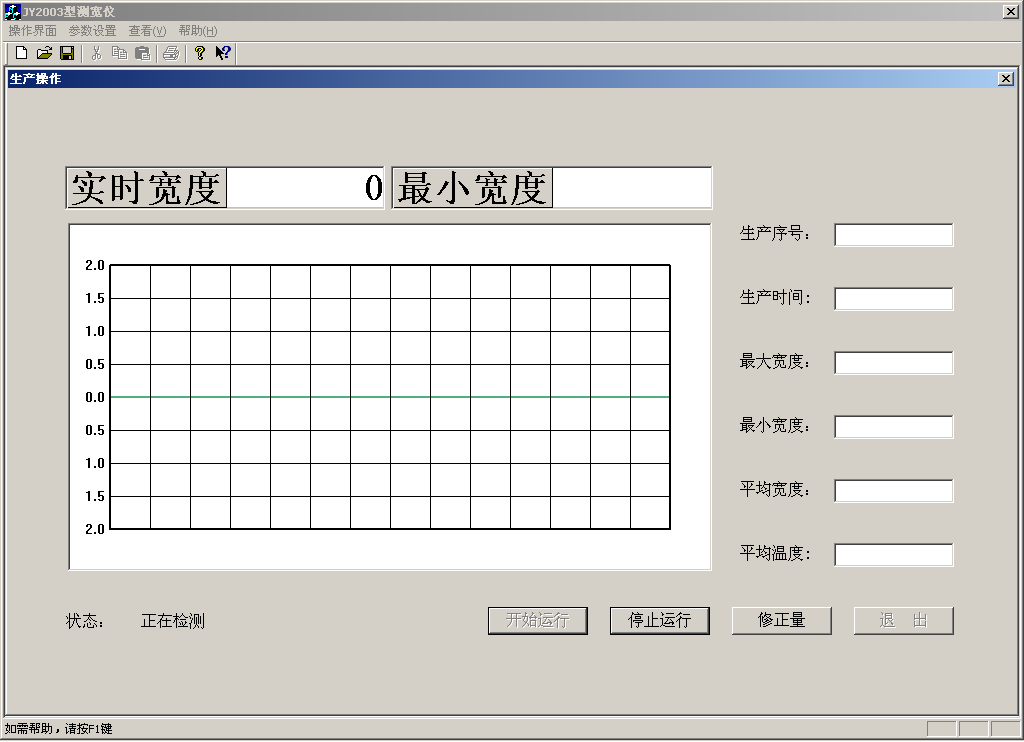Click the 生产序号 input field
This screenshot has width=1024, height=742.
pyautogui.click(x=893, y=235)
